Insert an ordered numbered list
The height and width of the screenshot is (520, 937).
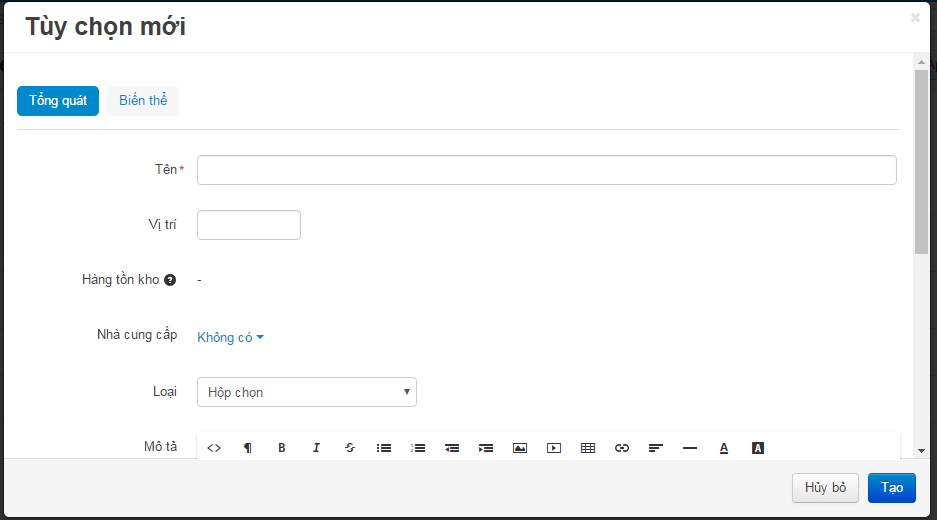click(x=418, y=448)
